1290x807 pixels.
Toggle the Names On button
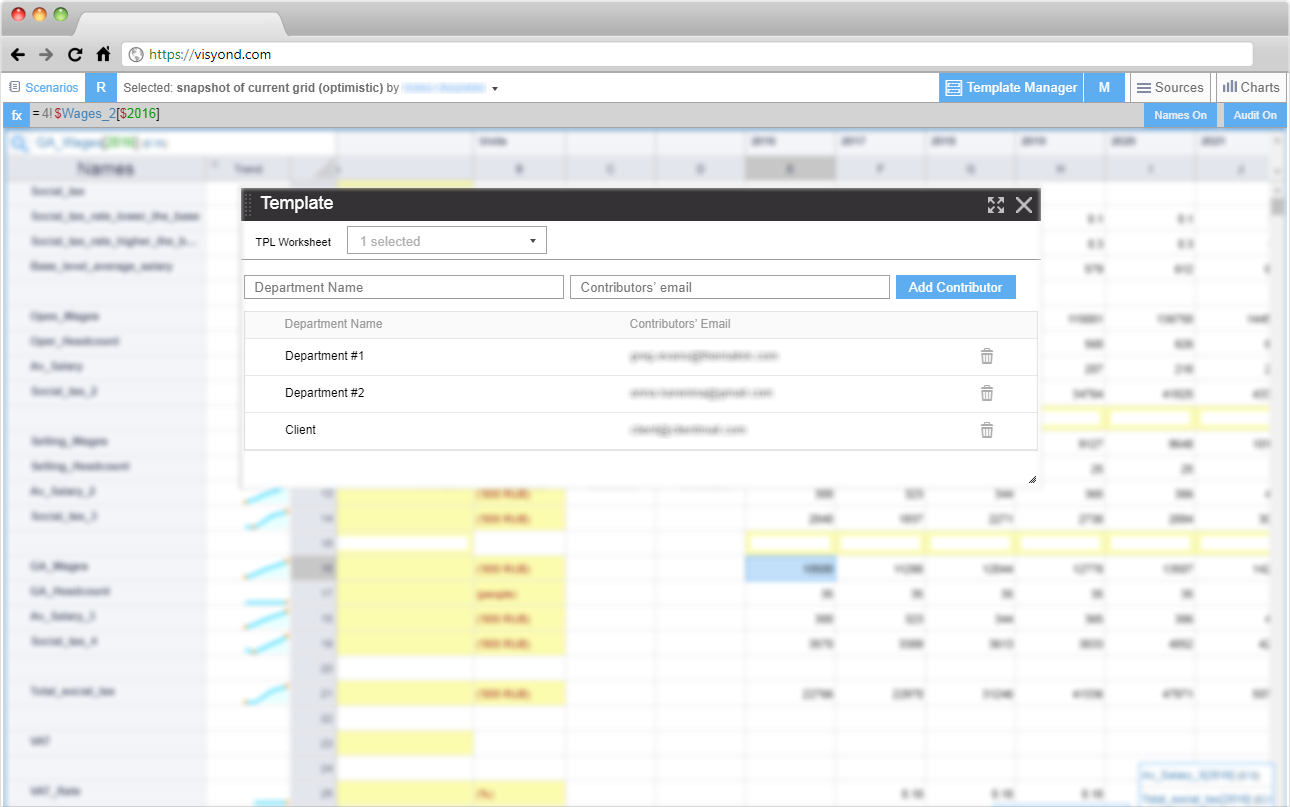[x=1180, y=115]
